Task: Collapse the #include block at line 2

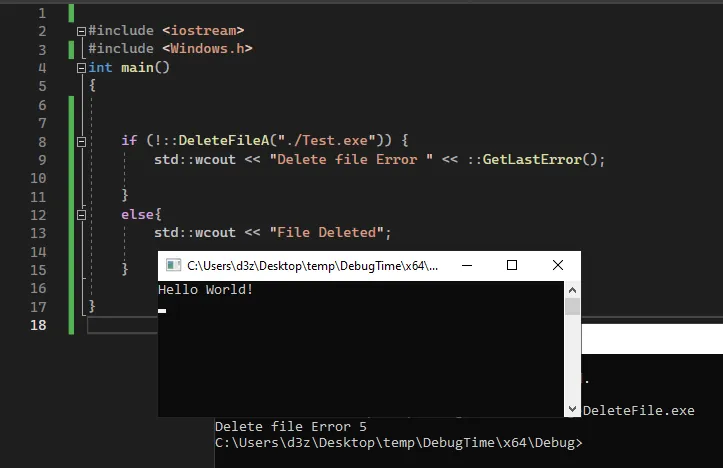Action: (x=81, y=31)
